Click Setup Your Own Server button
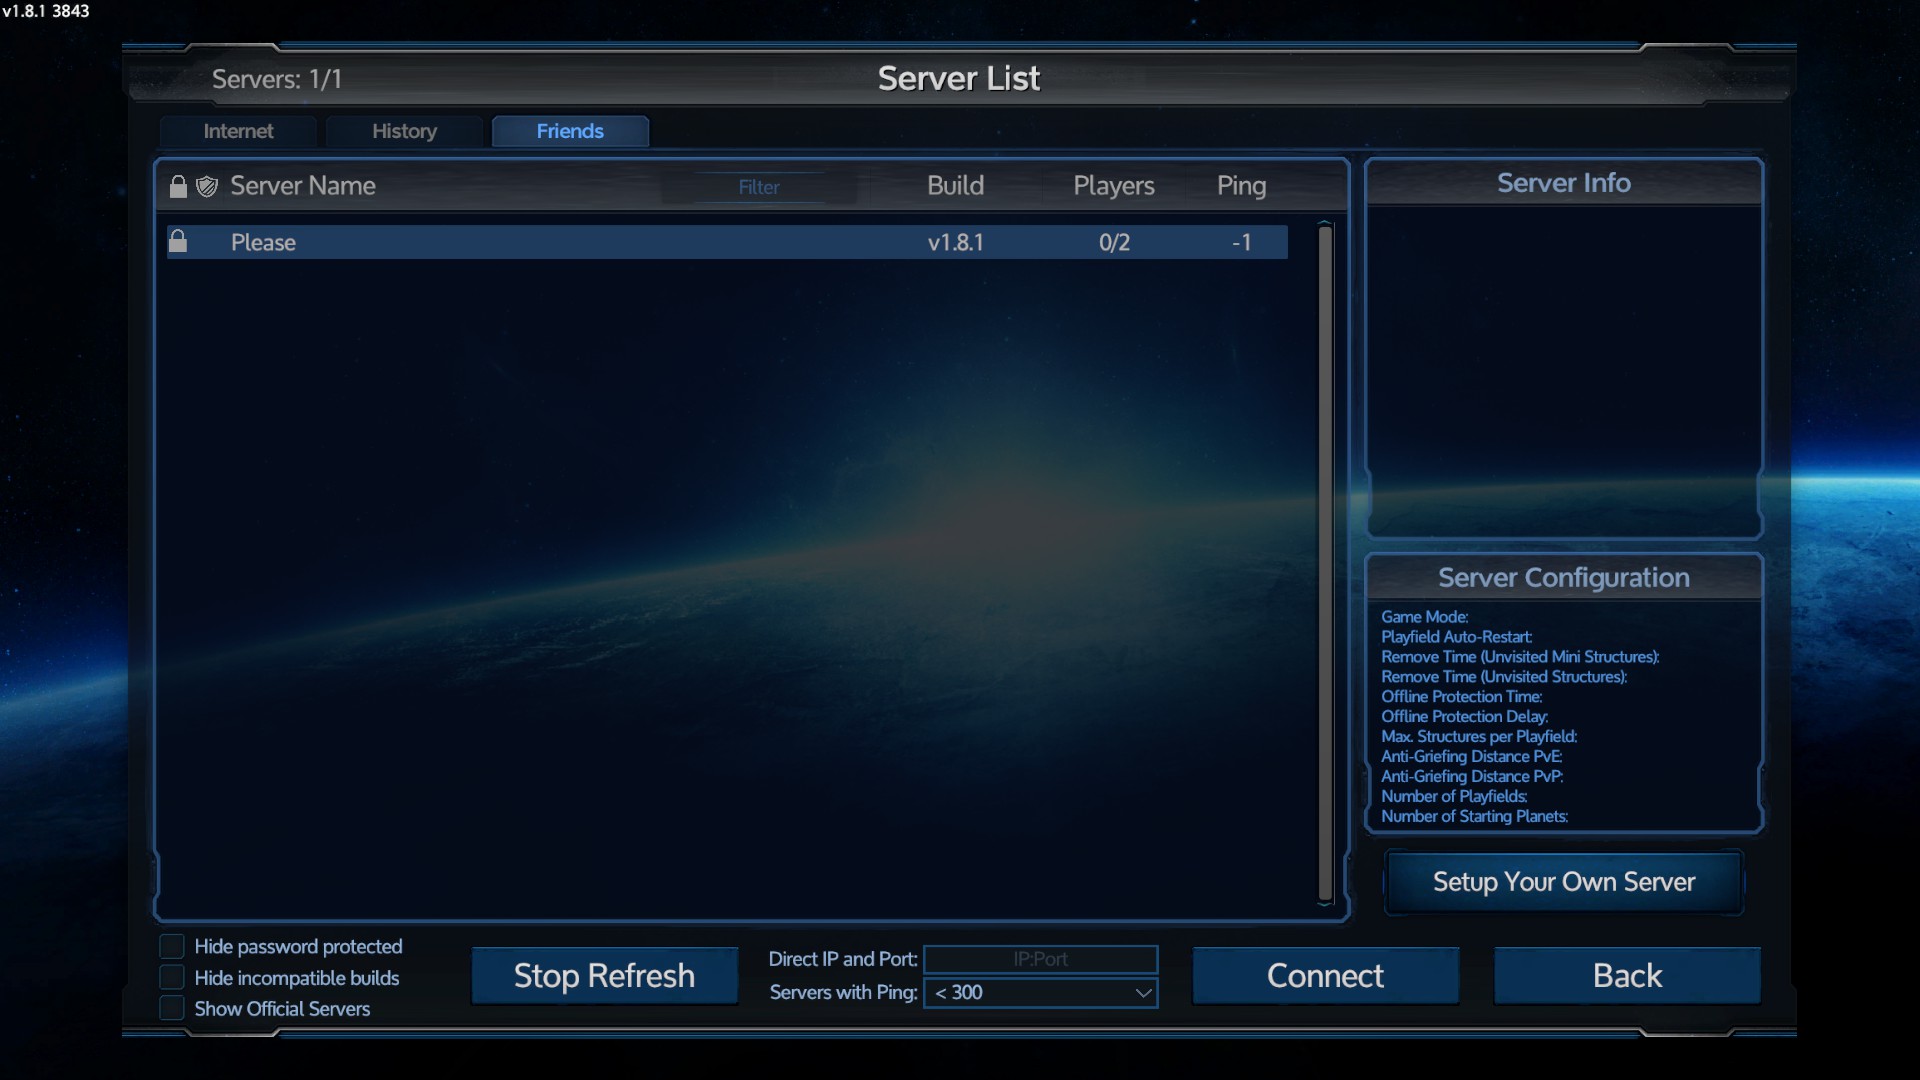Screen dimensions: 1920x1080 pos(1563,882)
